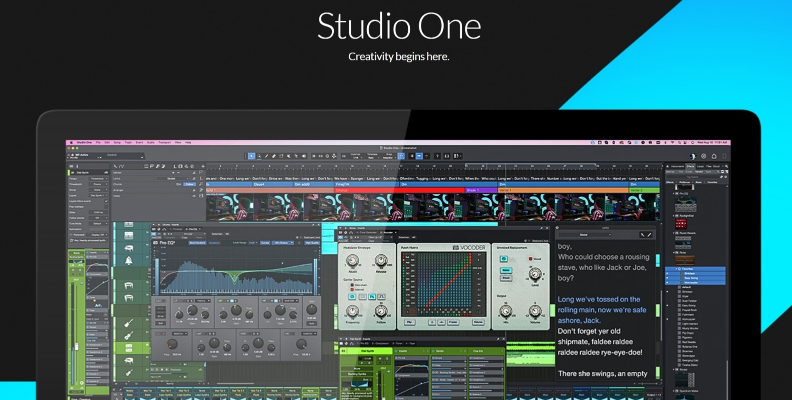Image resolution: width=792 pixels, height=400 pixels.
Task: Select the Arrow tool in the toolbar
Action: (x=252, y=156)
